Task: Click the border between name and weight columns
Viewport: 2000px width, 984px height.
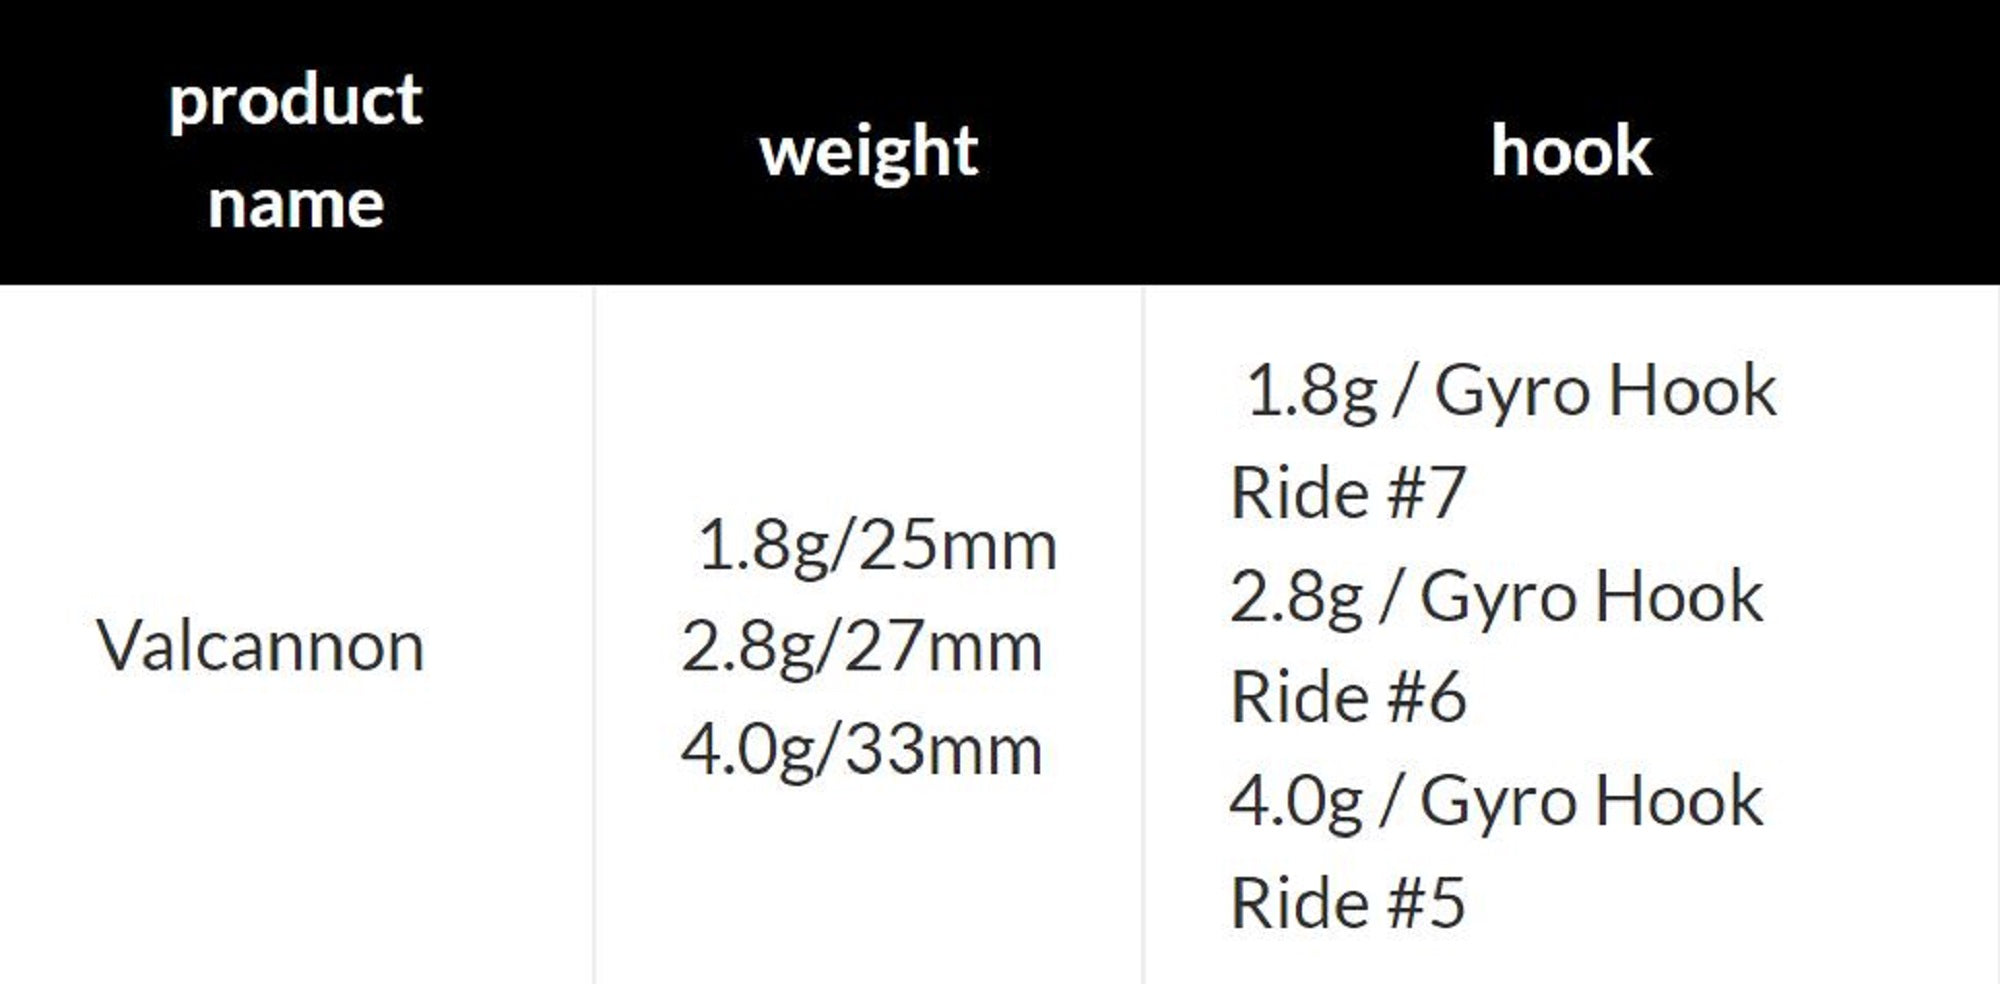Action: click(594, 640)
